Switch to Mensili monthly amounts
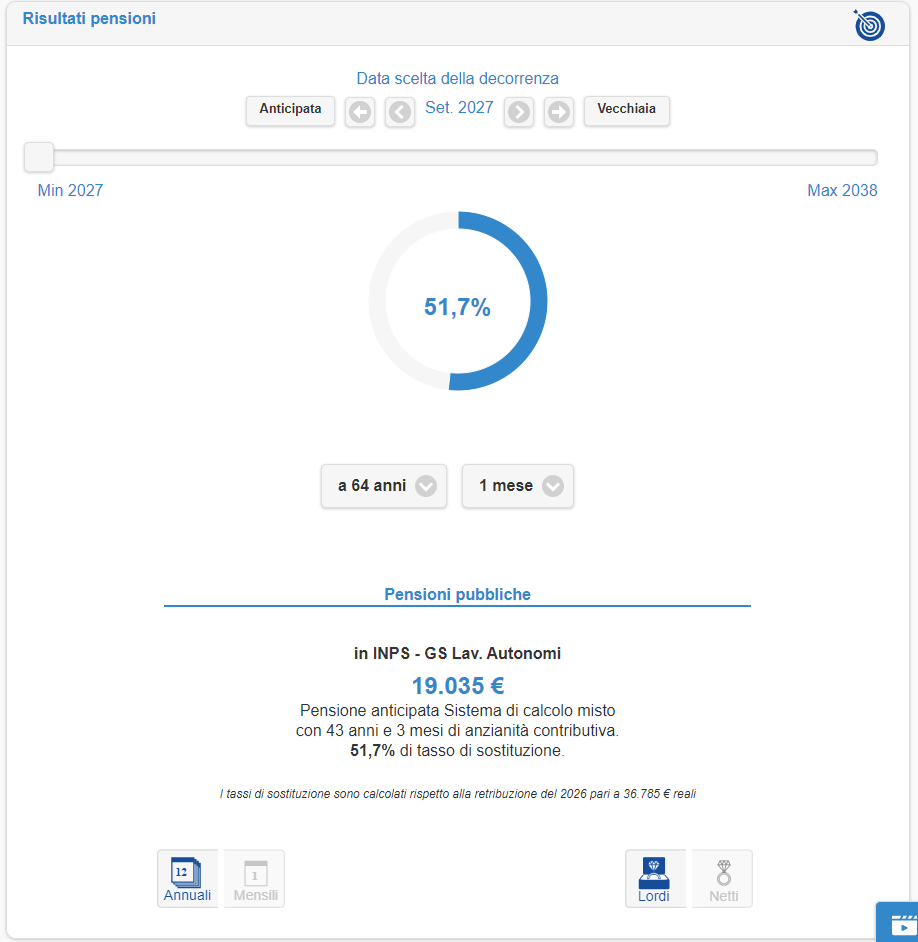Screen dimensions: 918x942 tap(255, 878)
